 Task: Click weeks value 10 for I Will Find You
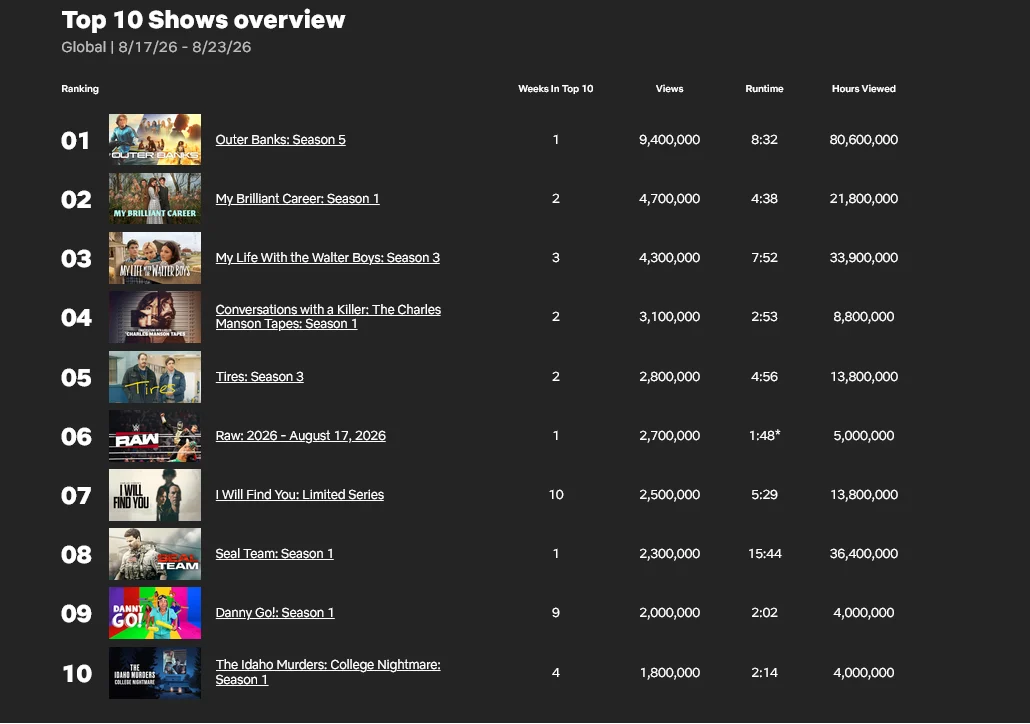click(556, 495)
